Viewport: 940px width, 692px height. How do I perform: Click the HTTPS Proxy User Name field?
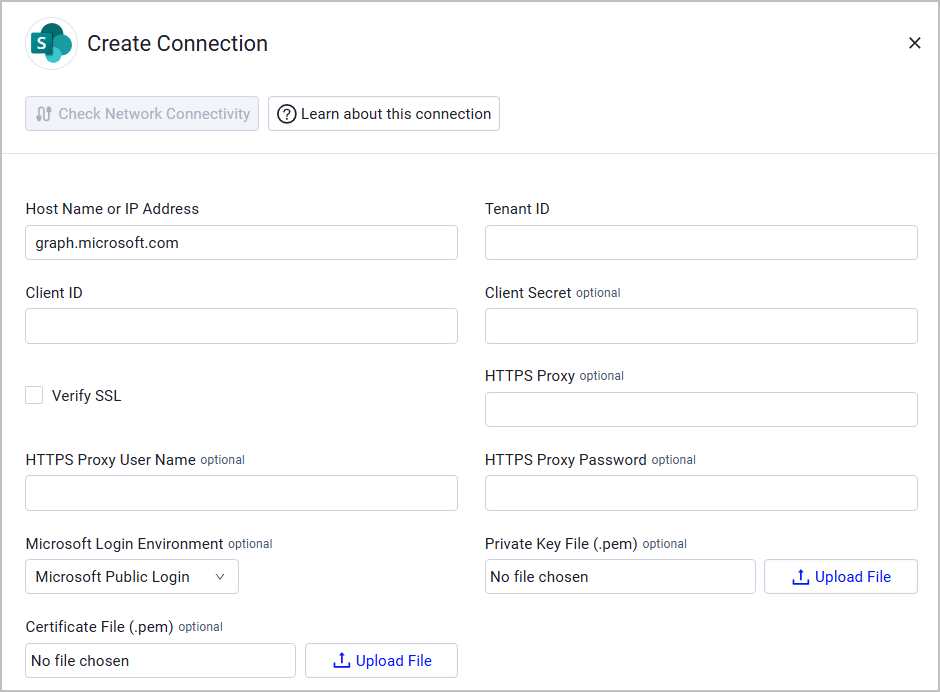(x=241, y=493)
